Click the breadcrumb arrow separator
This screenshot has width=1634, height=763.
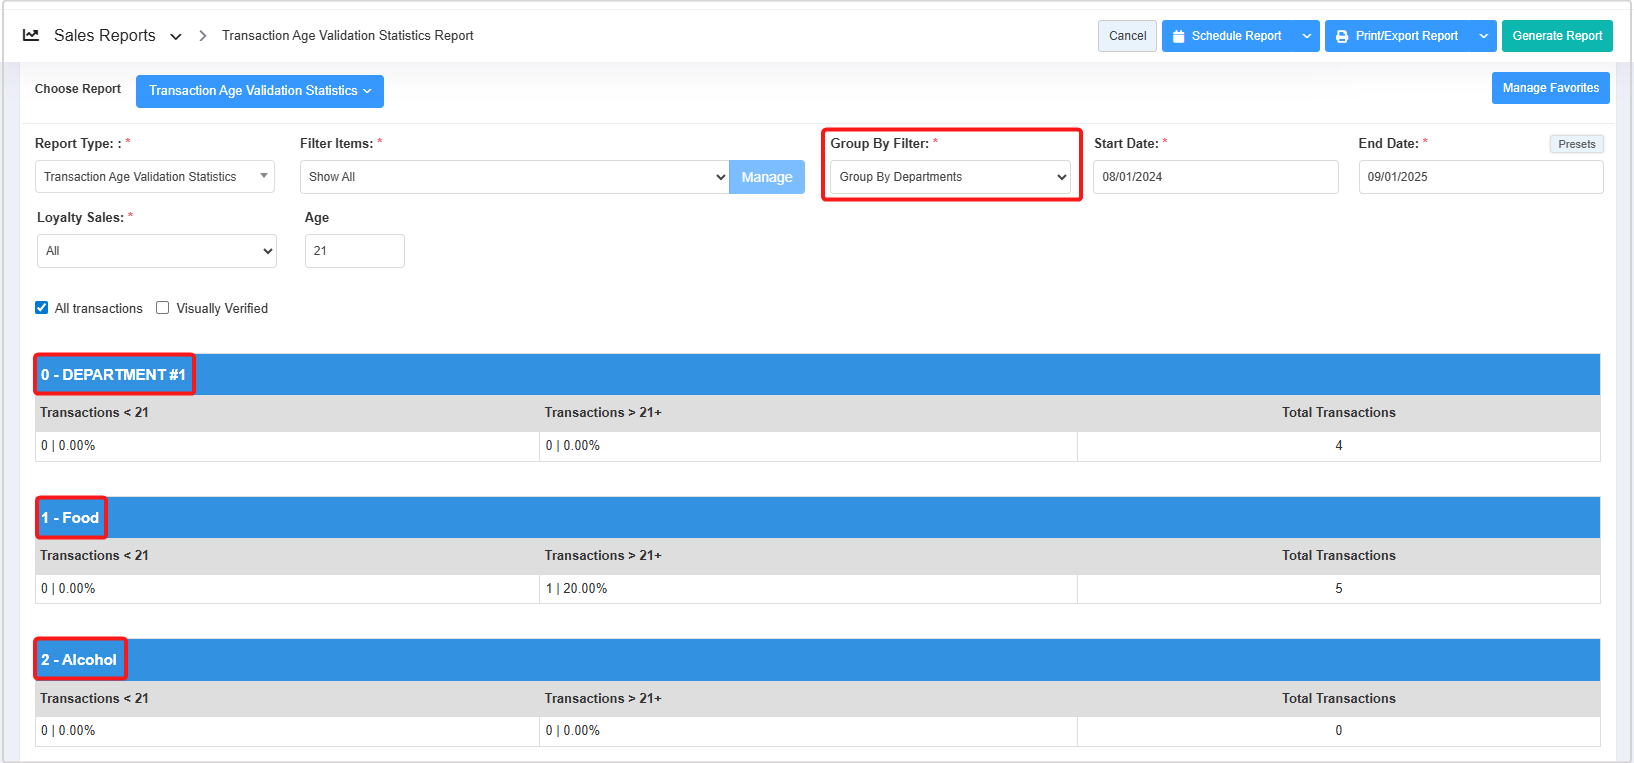(x=203, y=36)
